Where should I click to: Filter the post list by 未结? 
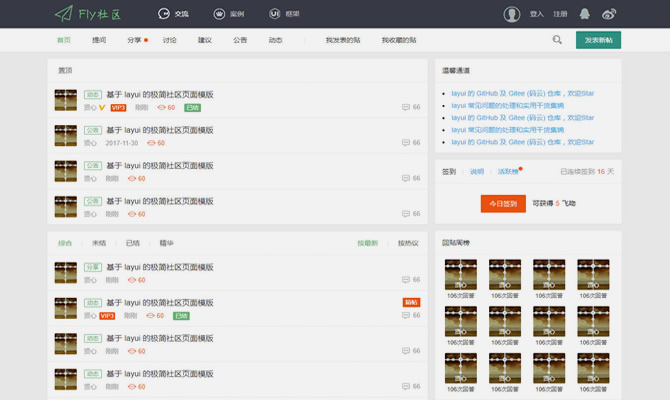[99, 243]
